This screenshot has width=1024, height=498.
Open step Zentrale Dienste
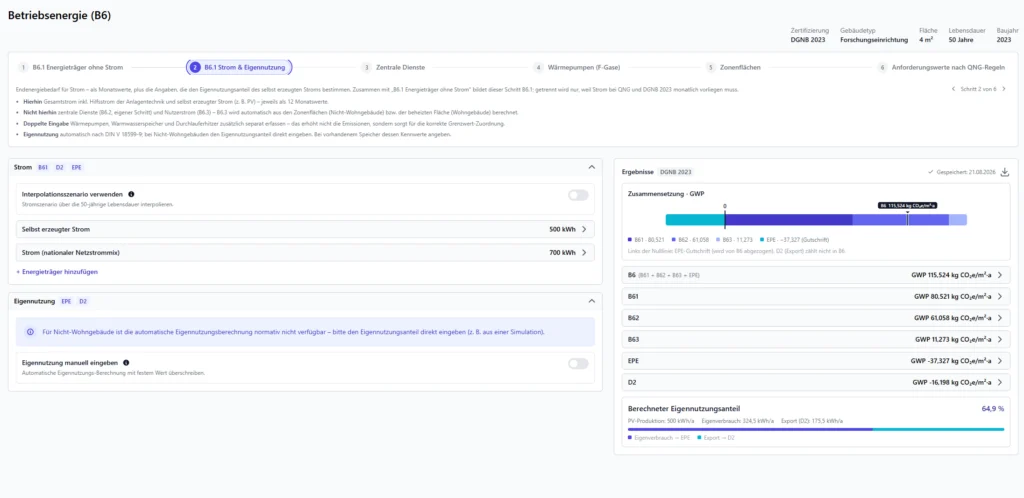394,67
